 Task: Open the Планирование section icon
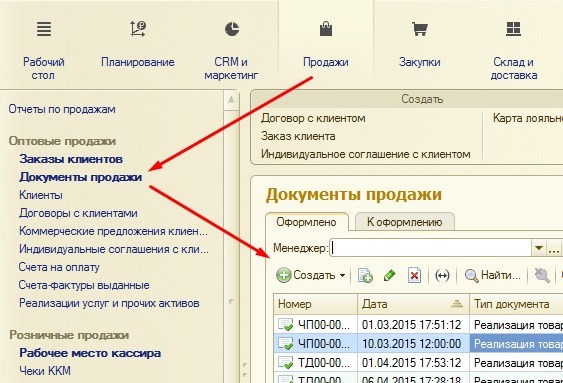138,29
